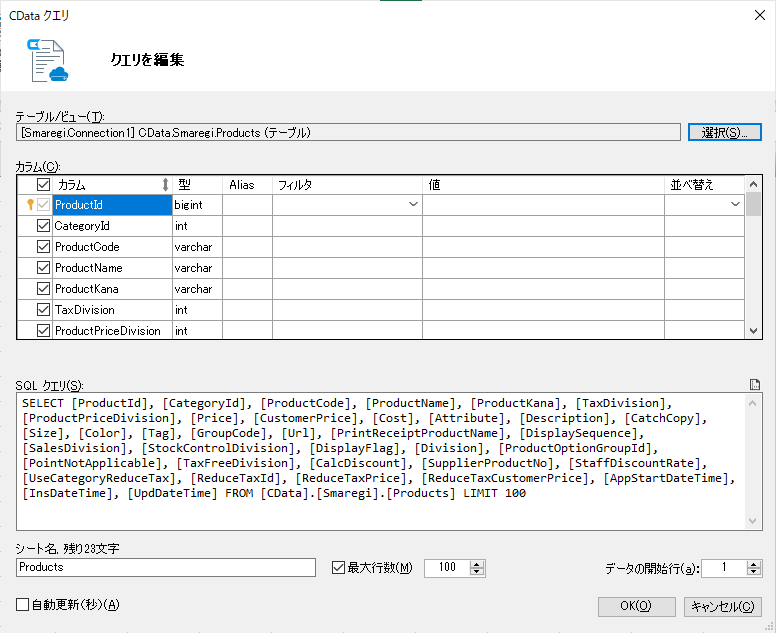This screenshot has height=633, width=776.
Task: Click the Alias column header
Action: click(x=247, y=185)
